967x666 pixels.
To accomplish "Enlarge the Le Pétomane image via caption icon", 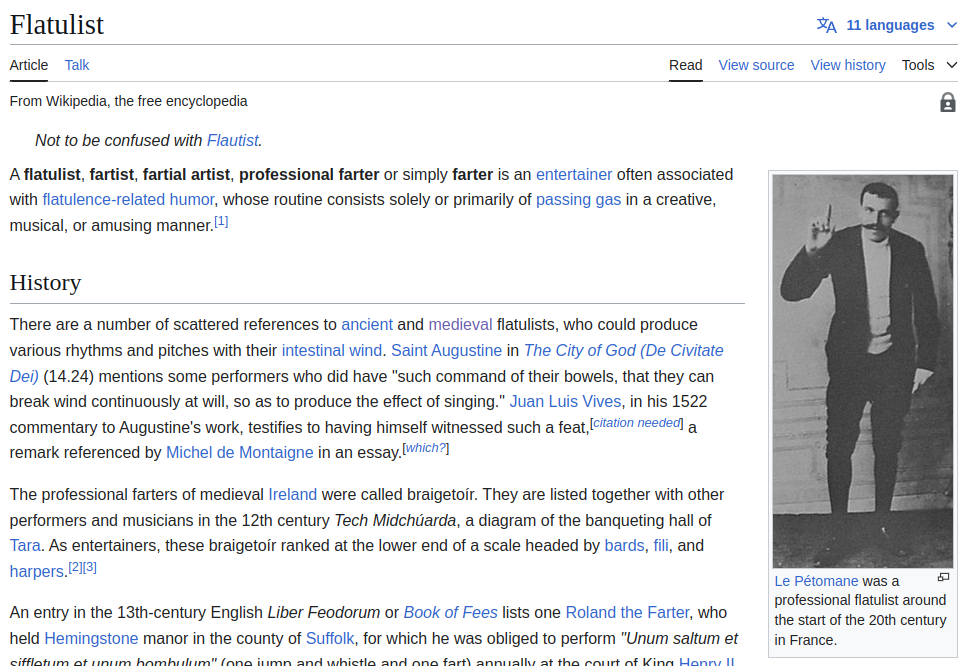I will tap(942, 578).
